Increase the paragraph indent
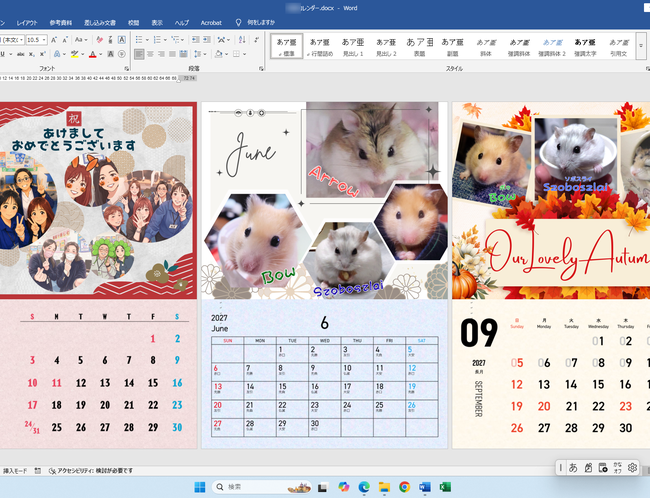 [x=206, y=40]
